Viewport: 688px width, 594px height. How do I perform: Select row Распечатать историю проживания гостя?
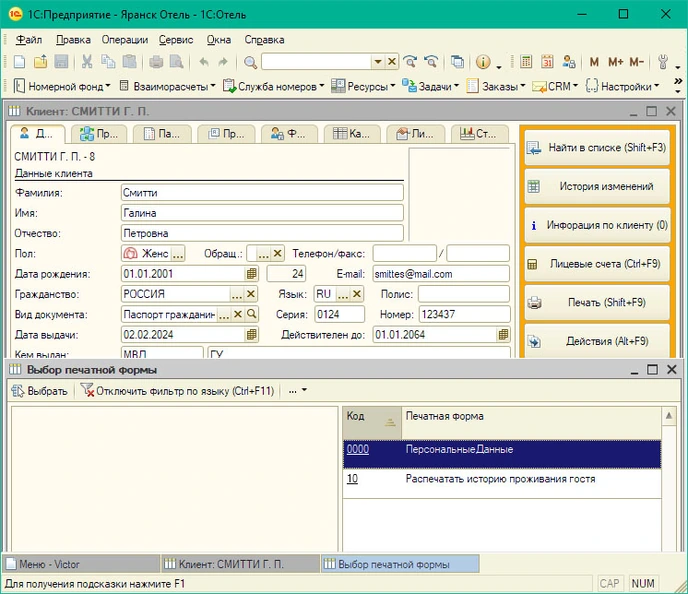(x=500, y=479)
